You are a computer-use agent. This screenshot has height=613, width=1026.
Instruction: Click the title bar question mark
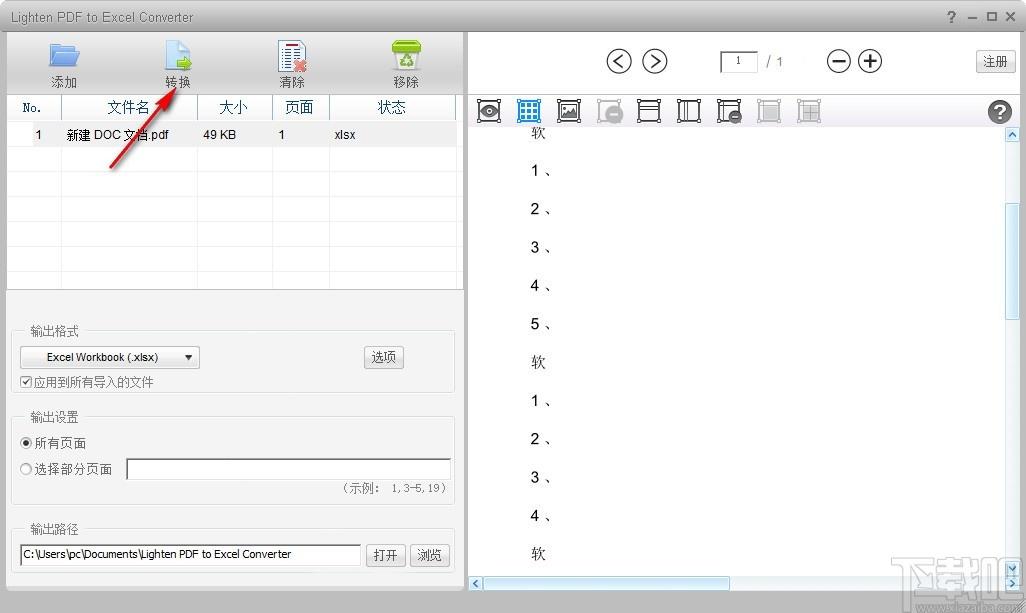click(x=951, y=17)
